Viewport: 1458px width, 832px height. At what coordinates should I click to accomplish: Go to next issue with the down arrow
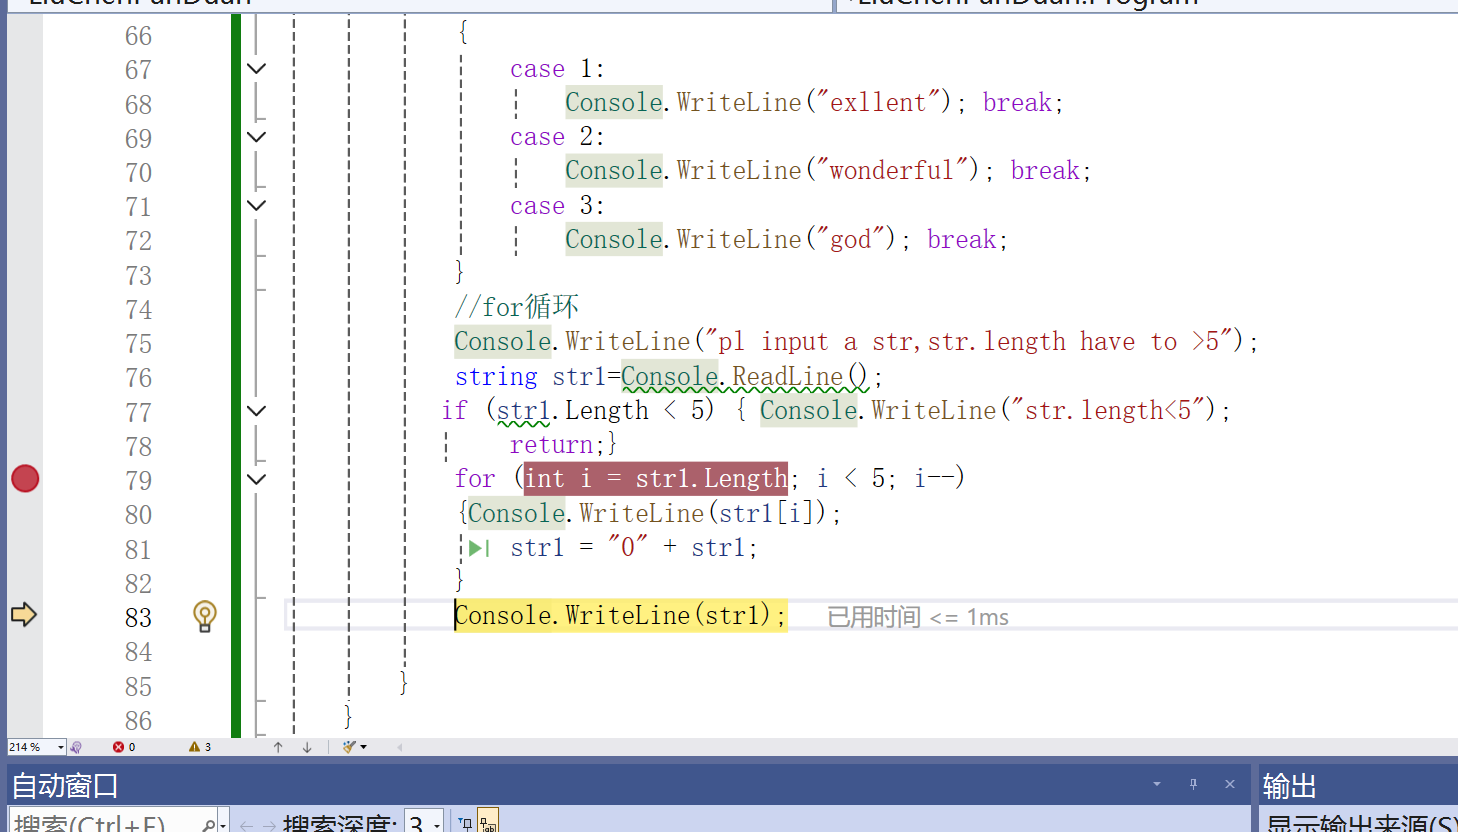307,747
